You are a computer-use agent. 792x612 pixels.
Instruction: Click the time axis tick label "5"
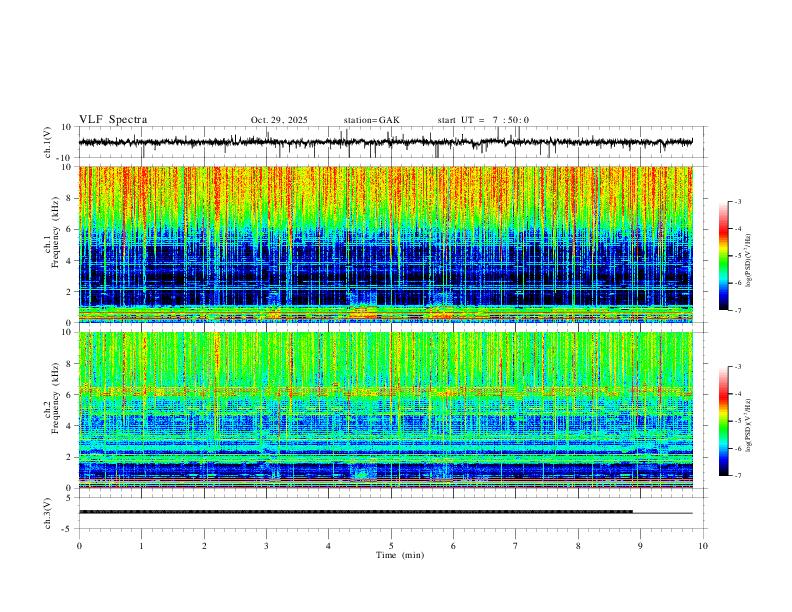(391, 546)
